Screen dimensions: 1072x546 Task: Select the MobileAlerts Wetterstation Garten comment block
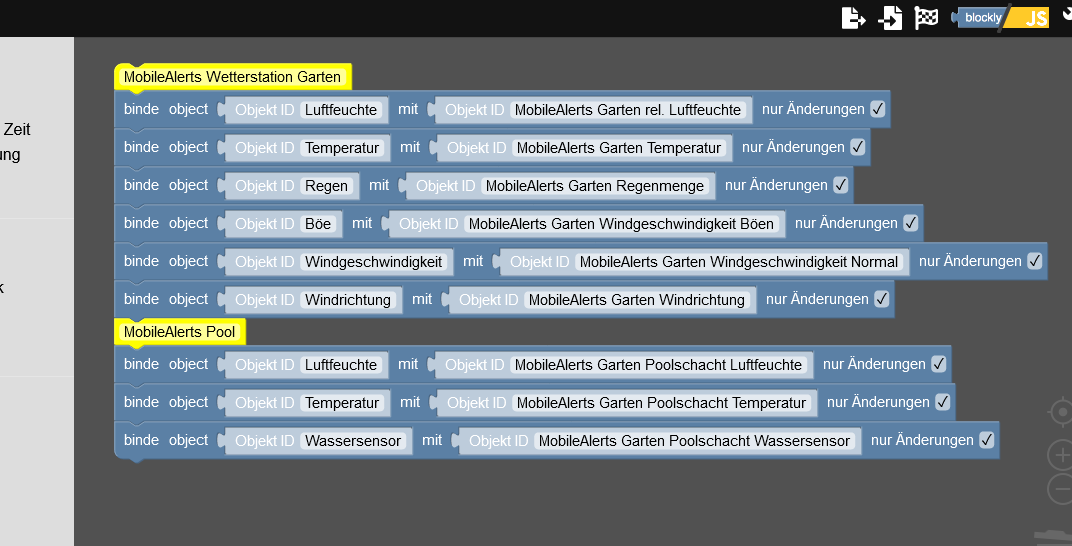pyautogui.click(x=232, y=77)
